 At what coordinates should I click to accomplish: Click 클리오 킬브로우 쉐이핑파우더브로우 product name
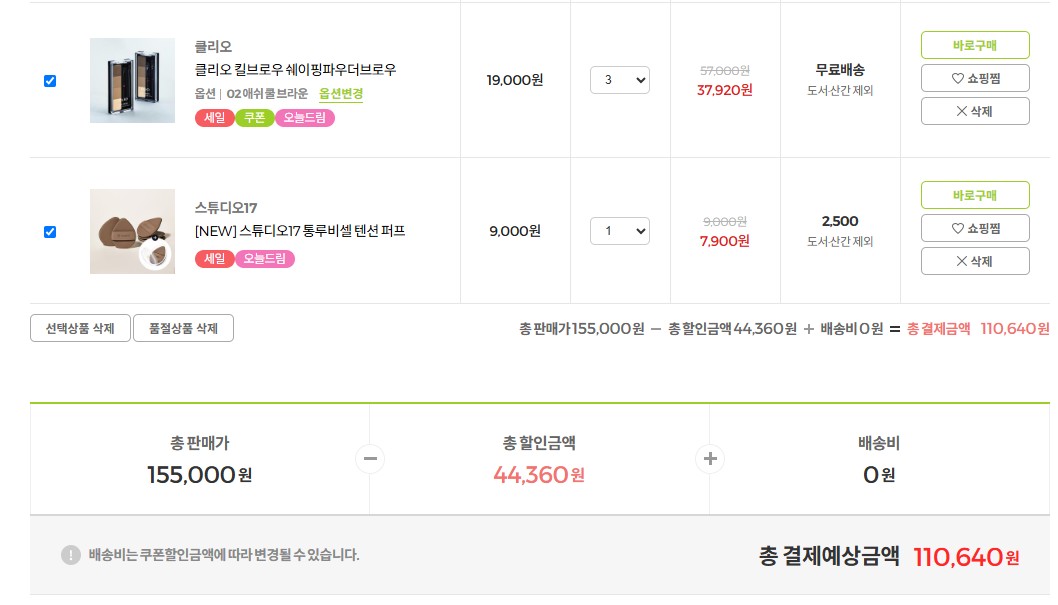296,70
